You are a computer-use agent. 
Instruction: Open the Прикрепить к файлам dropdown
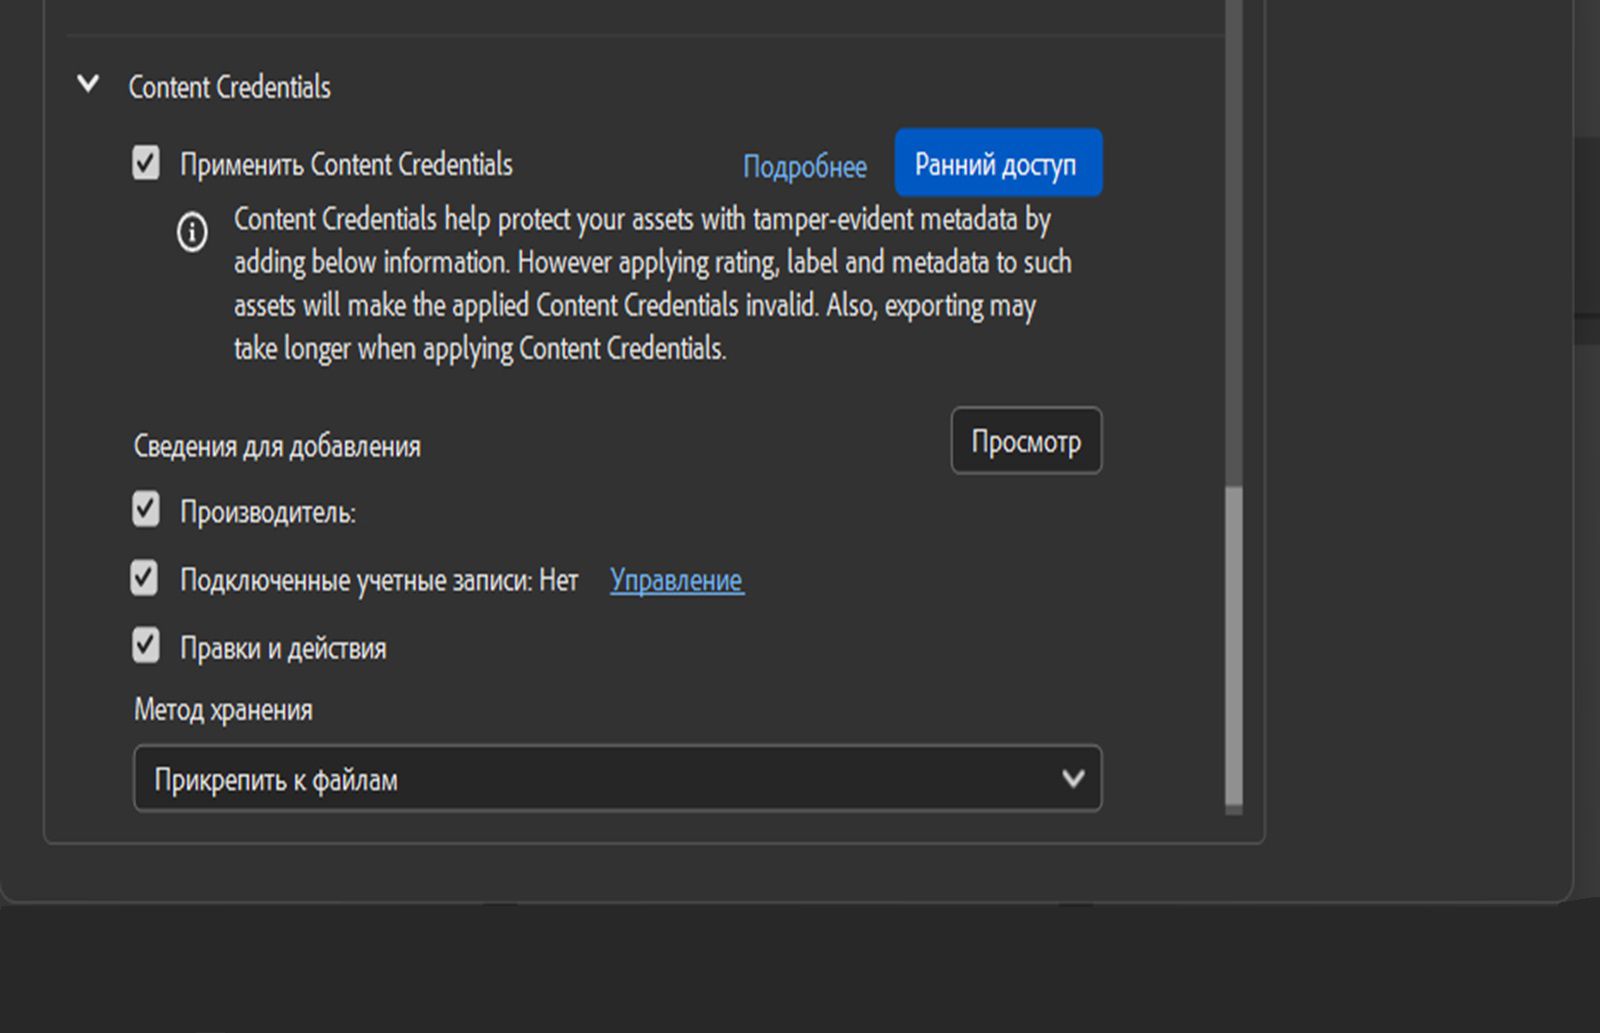[x=618, y=778]
